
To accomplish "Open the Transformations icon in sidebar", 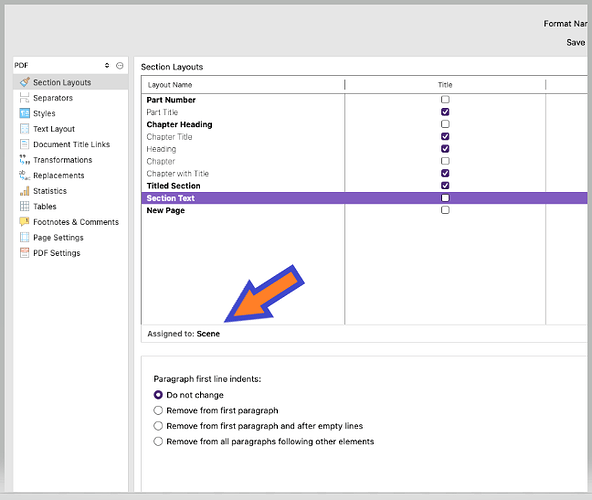I will (x=25, y=159).
